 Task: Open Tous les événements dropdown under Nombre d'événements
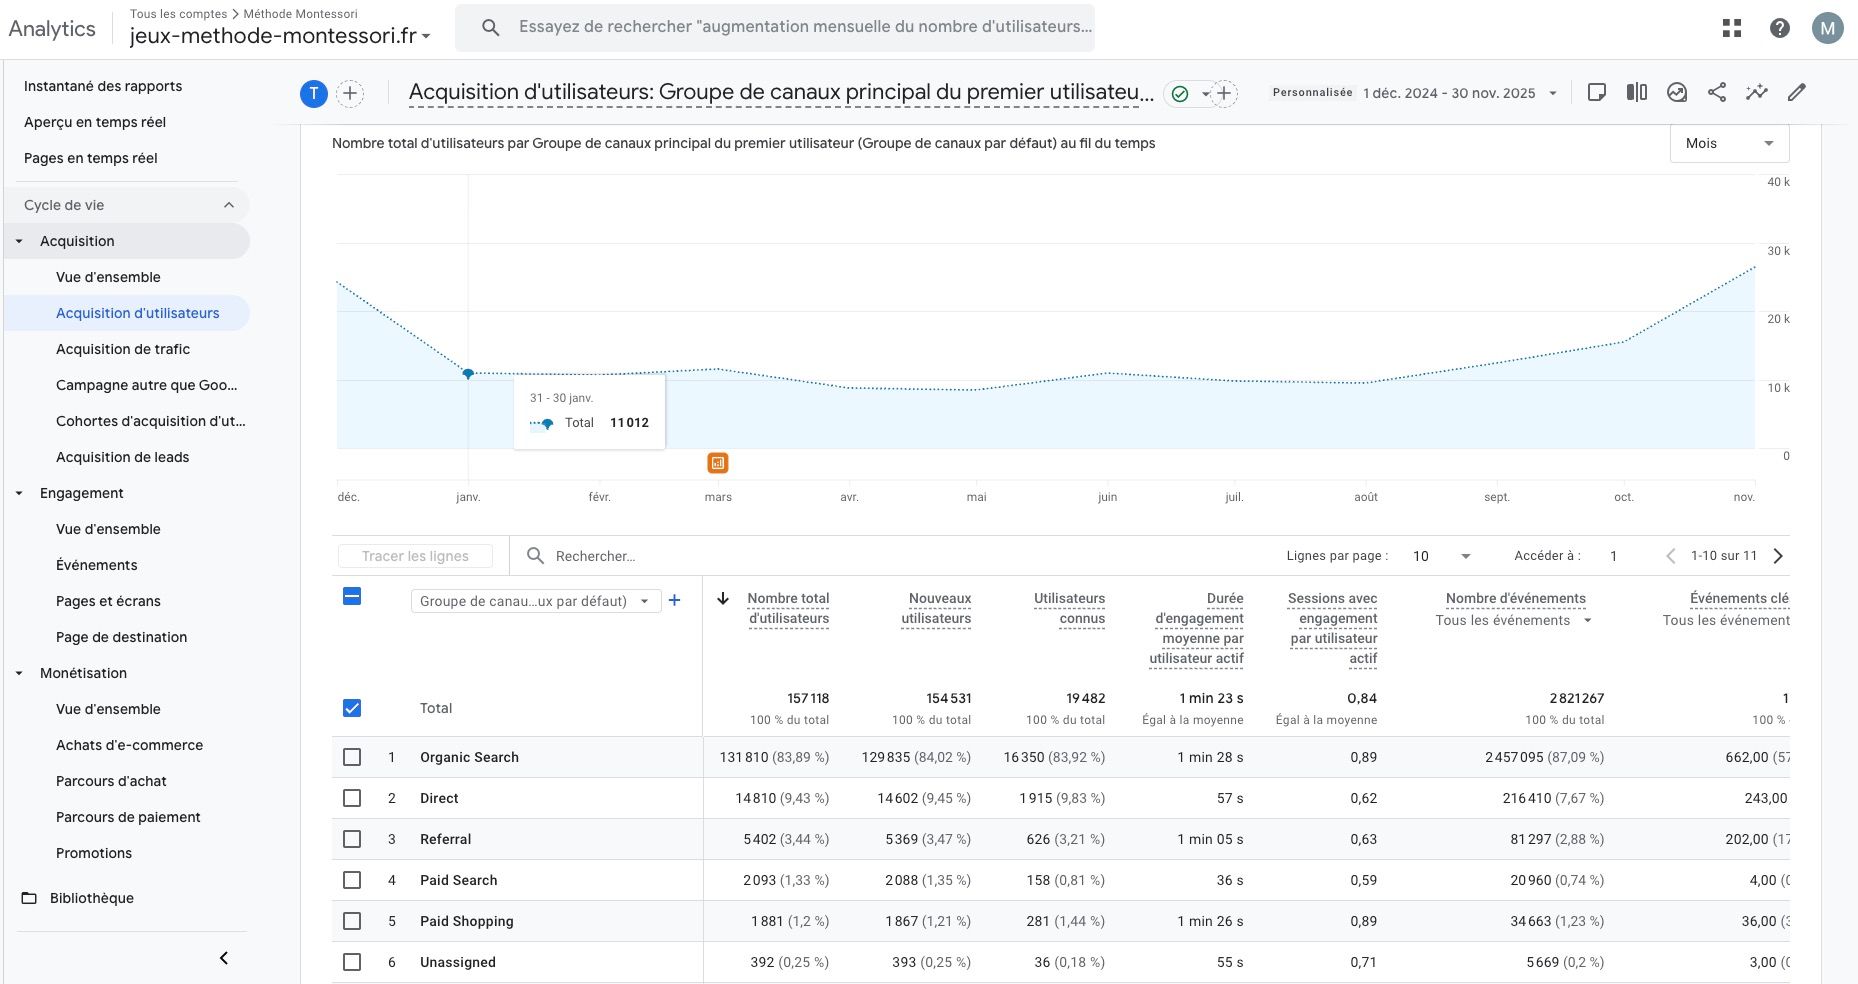click(1513, 620)
